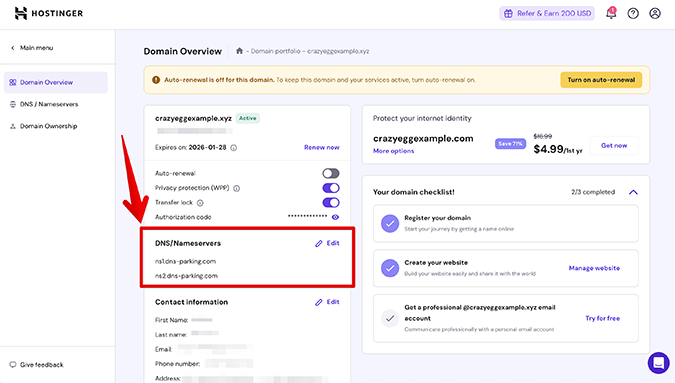Click the 2/3 completed text
675x383 pixels.
pyautogui.click(x=593, y=192)
